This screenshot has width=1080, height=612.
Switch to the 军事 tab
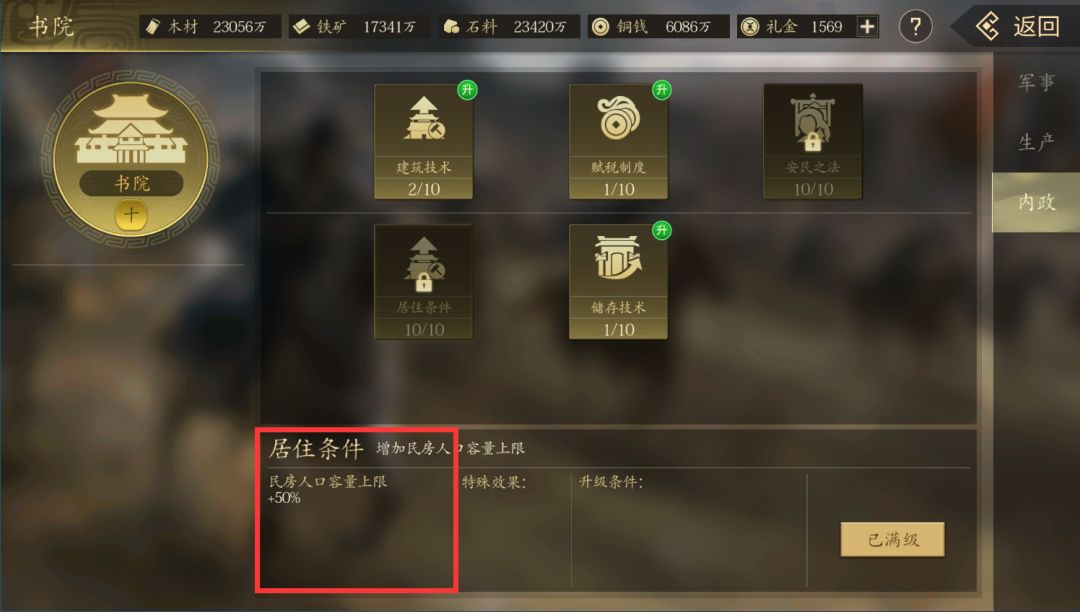(1036, 83)
